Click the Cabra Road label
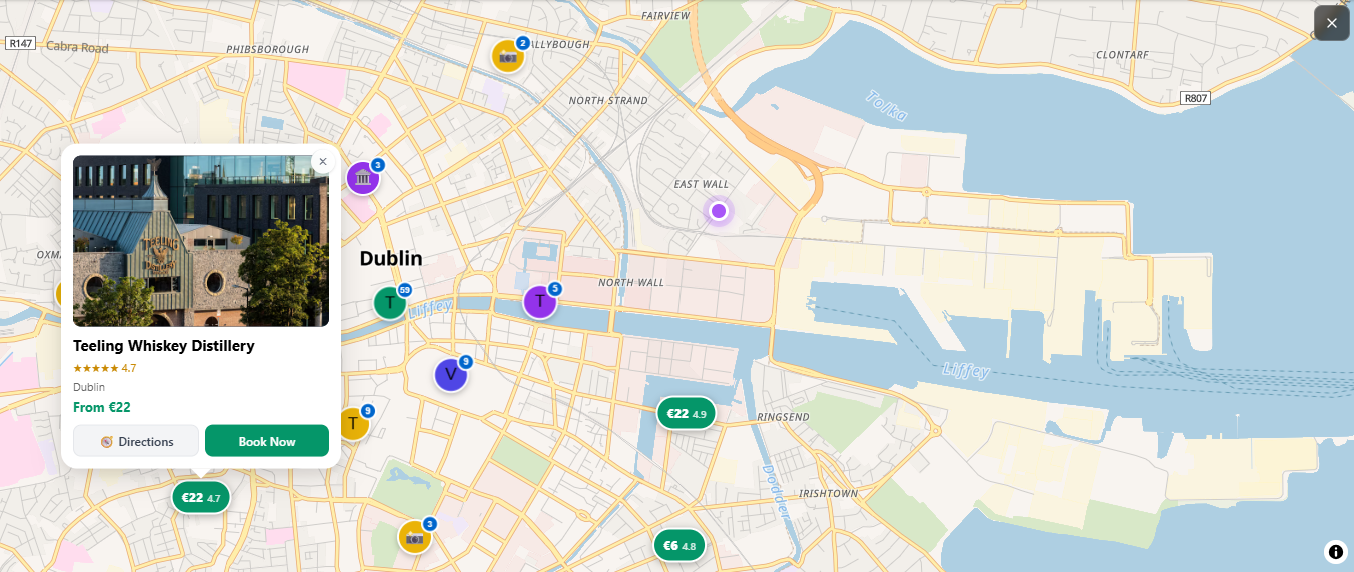The width and height of the screenshot is (1354, 572). pyautogui.click(x=77, y=47)
